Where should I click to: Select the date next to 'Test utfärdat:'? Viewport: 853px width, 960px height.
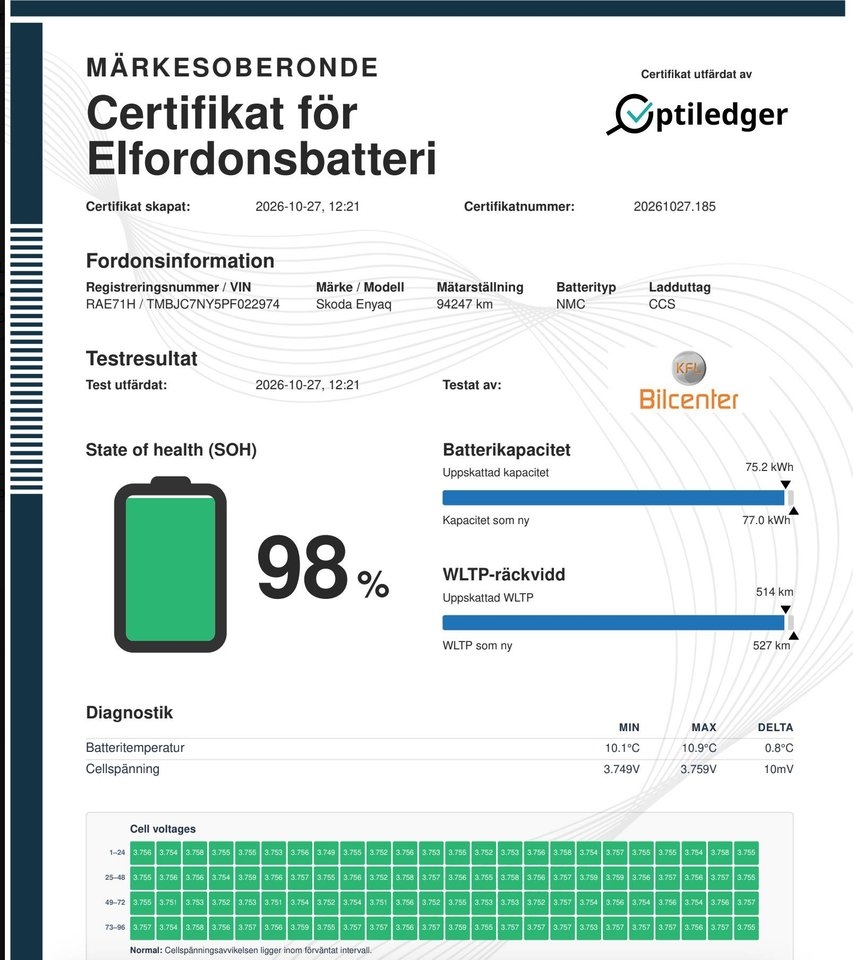pos(307,384)
